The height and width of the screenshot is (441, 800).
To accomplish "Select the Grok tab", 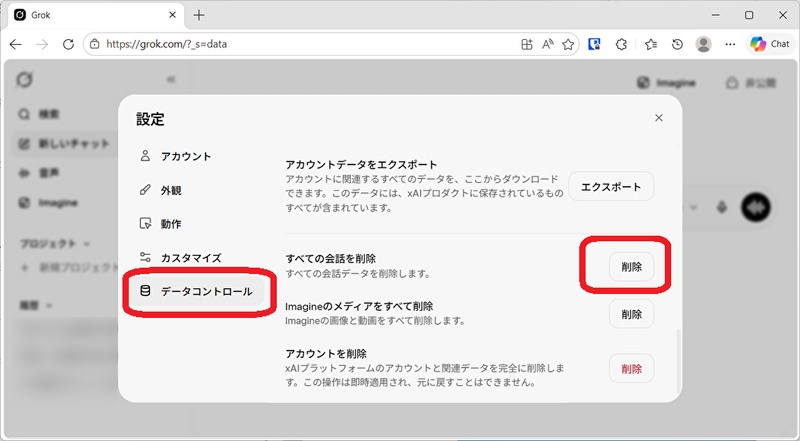I will click(96, 15).
